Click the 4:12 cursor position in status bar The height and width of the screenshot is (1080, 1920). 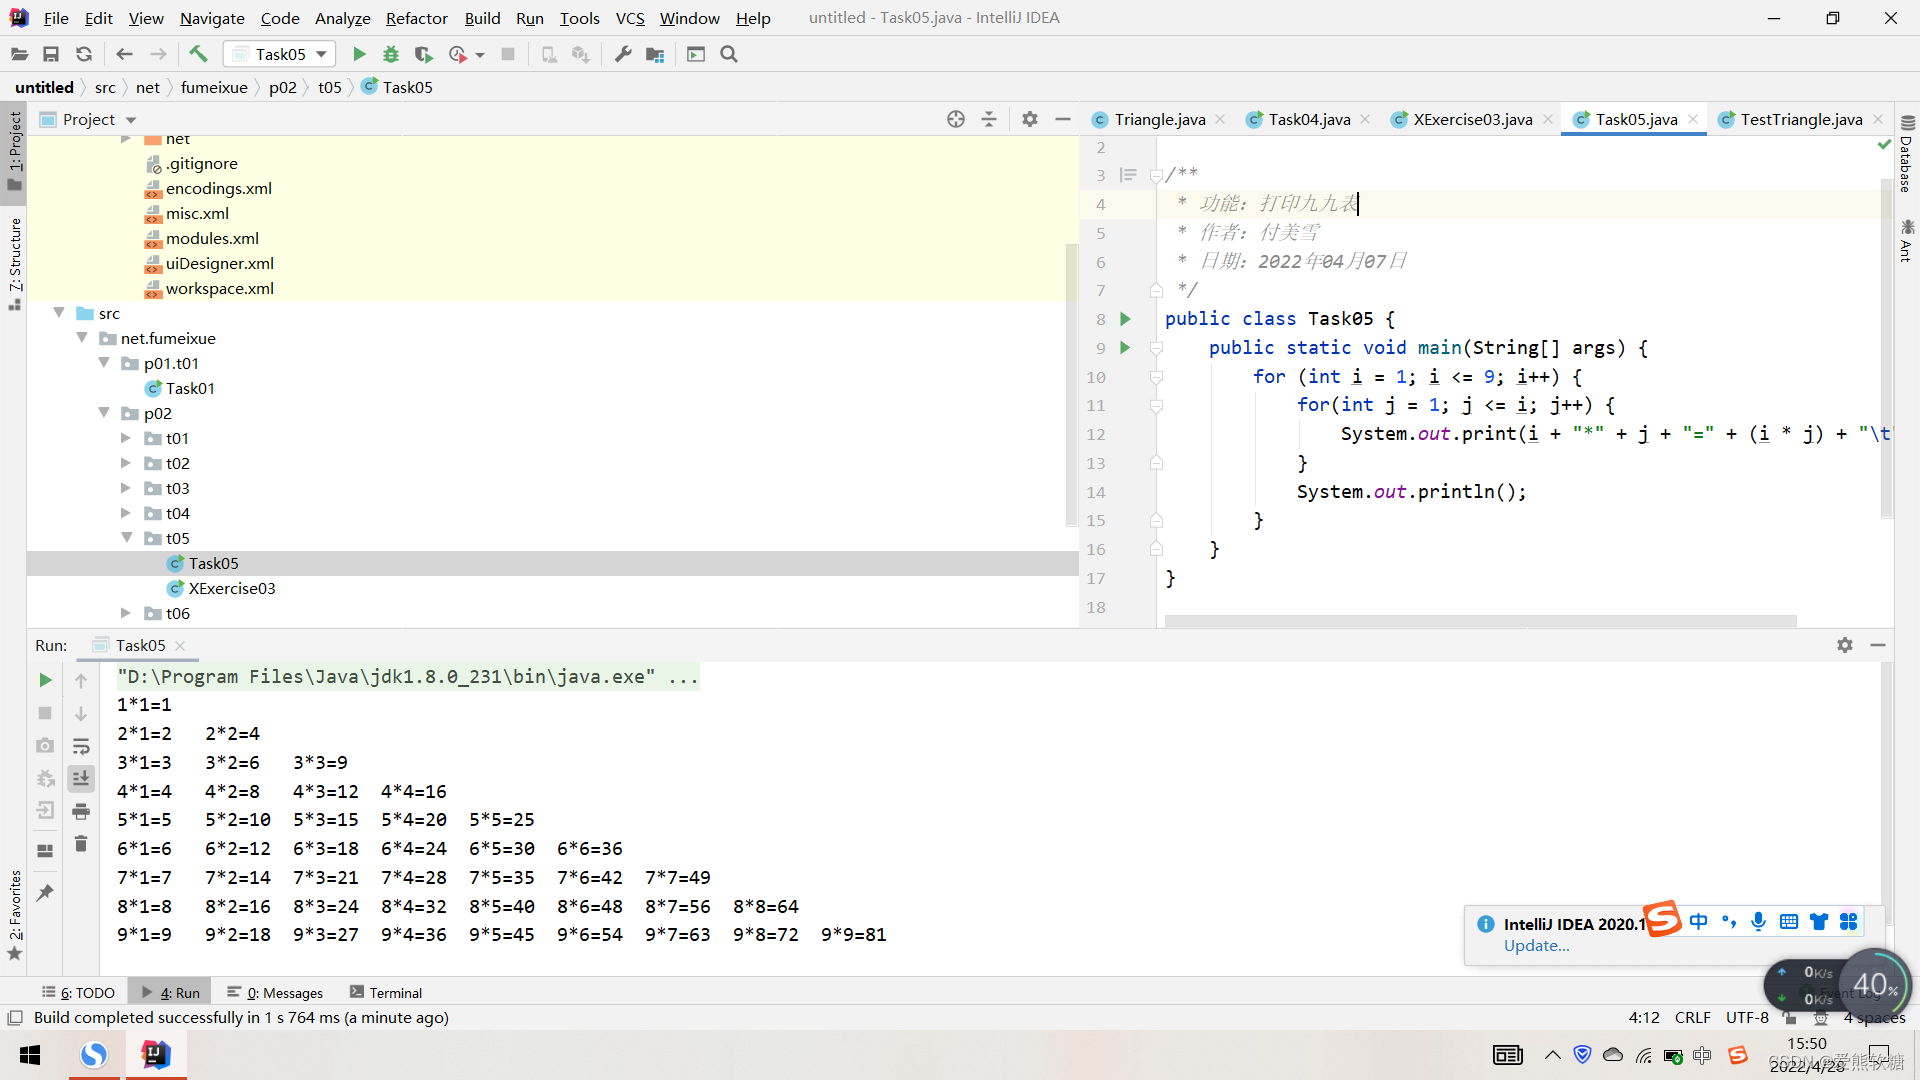[x=1644, y=1017]
